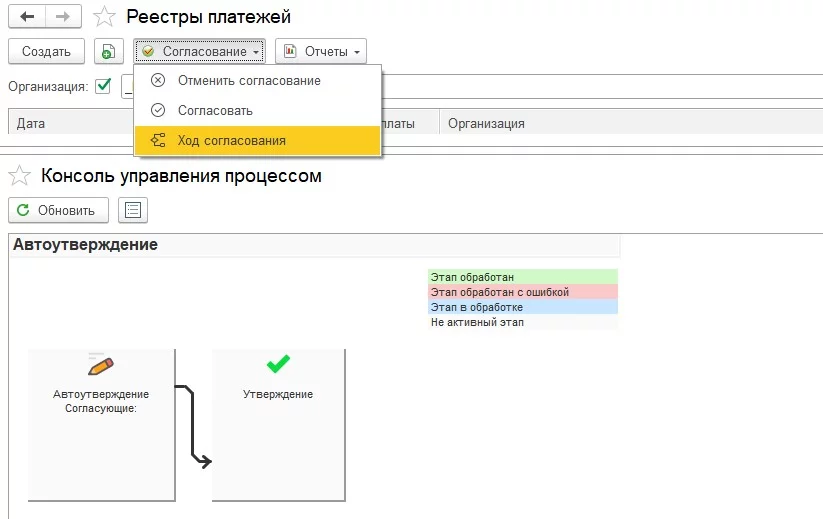Expand the Отчеты dropdown
Screen dimensions: 823x519
(x=321, y=51)
